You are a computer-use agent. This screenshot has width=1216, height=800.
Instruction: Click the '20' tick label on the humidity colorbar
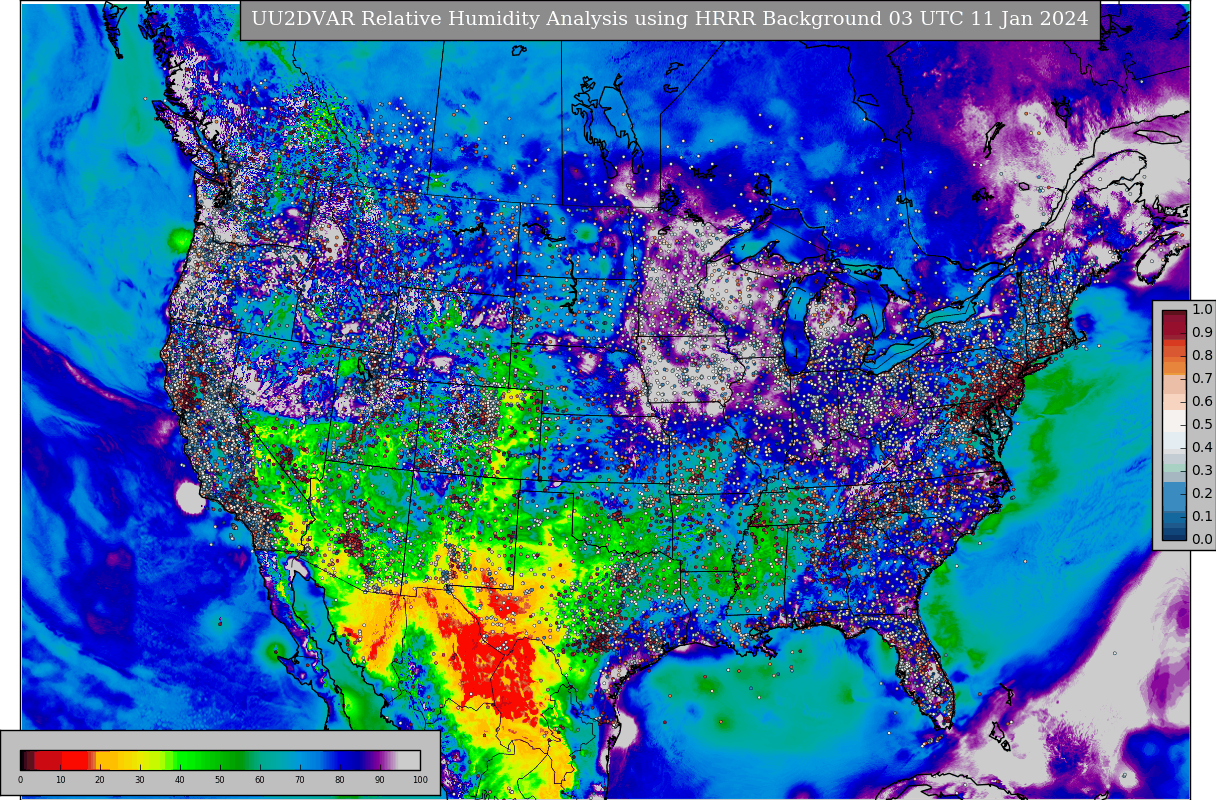(100, 780)
